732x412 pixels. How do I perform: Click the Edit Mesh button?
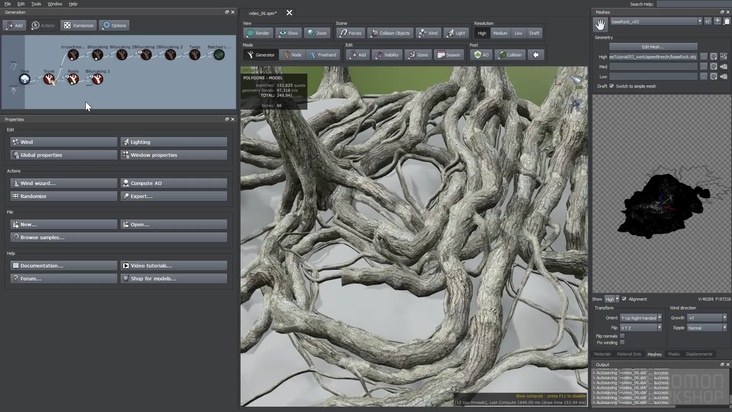point(654,46)
